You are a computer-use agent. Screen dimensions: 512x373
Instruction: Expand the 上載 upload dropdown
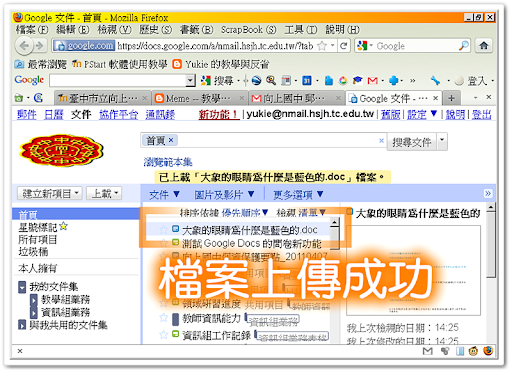104,193
